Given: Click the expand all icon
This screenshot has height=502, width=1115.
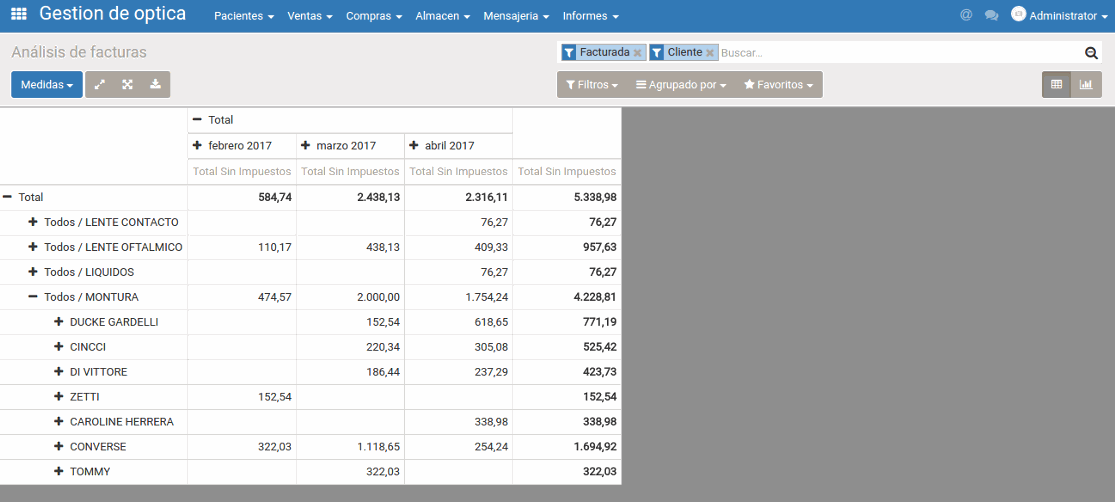Looking at the screenshot, I should click(127, 85).
